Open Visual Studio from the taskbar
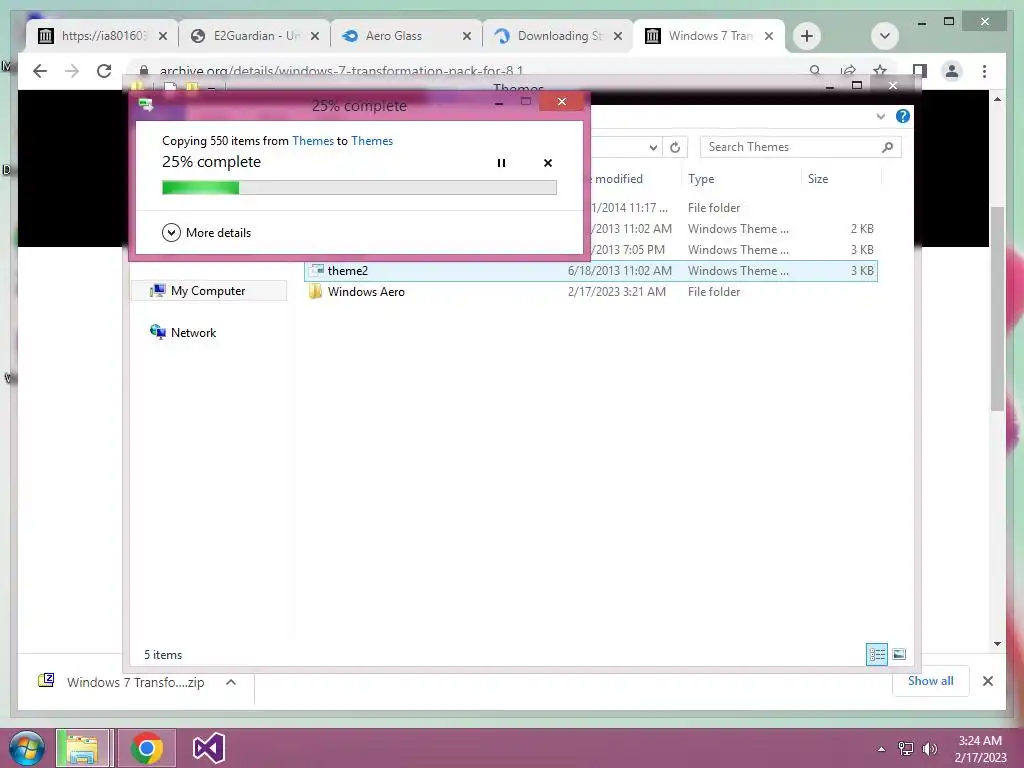This screenshot has height=768, width=1024. click(x=209, y=748)
